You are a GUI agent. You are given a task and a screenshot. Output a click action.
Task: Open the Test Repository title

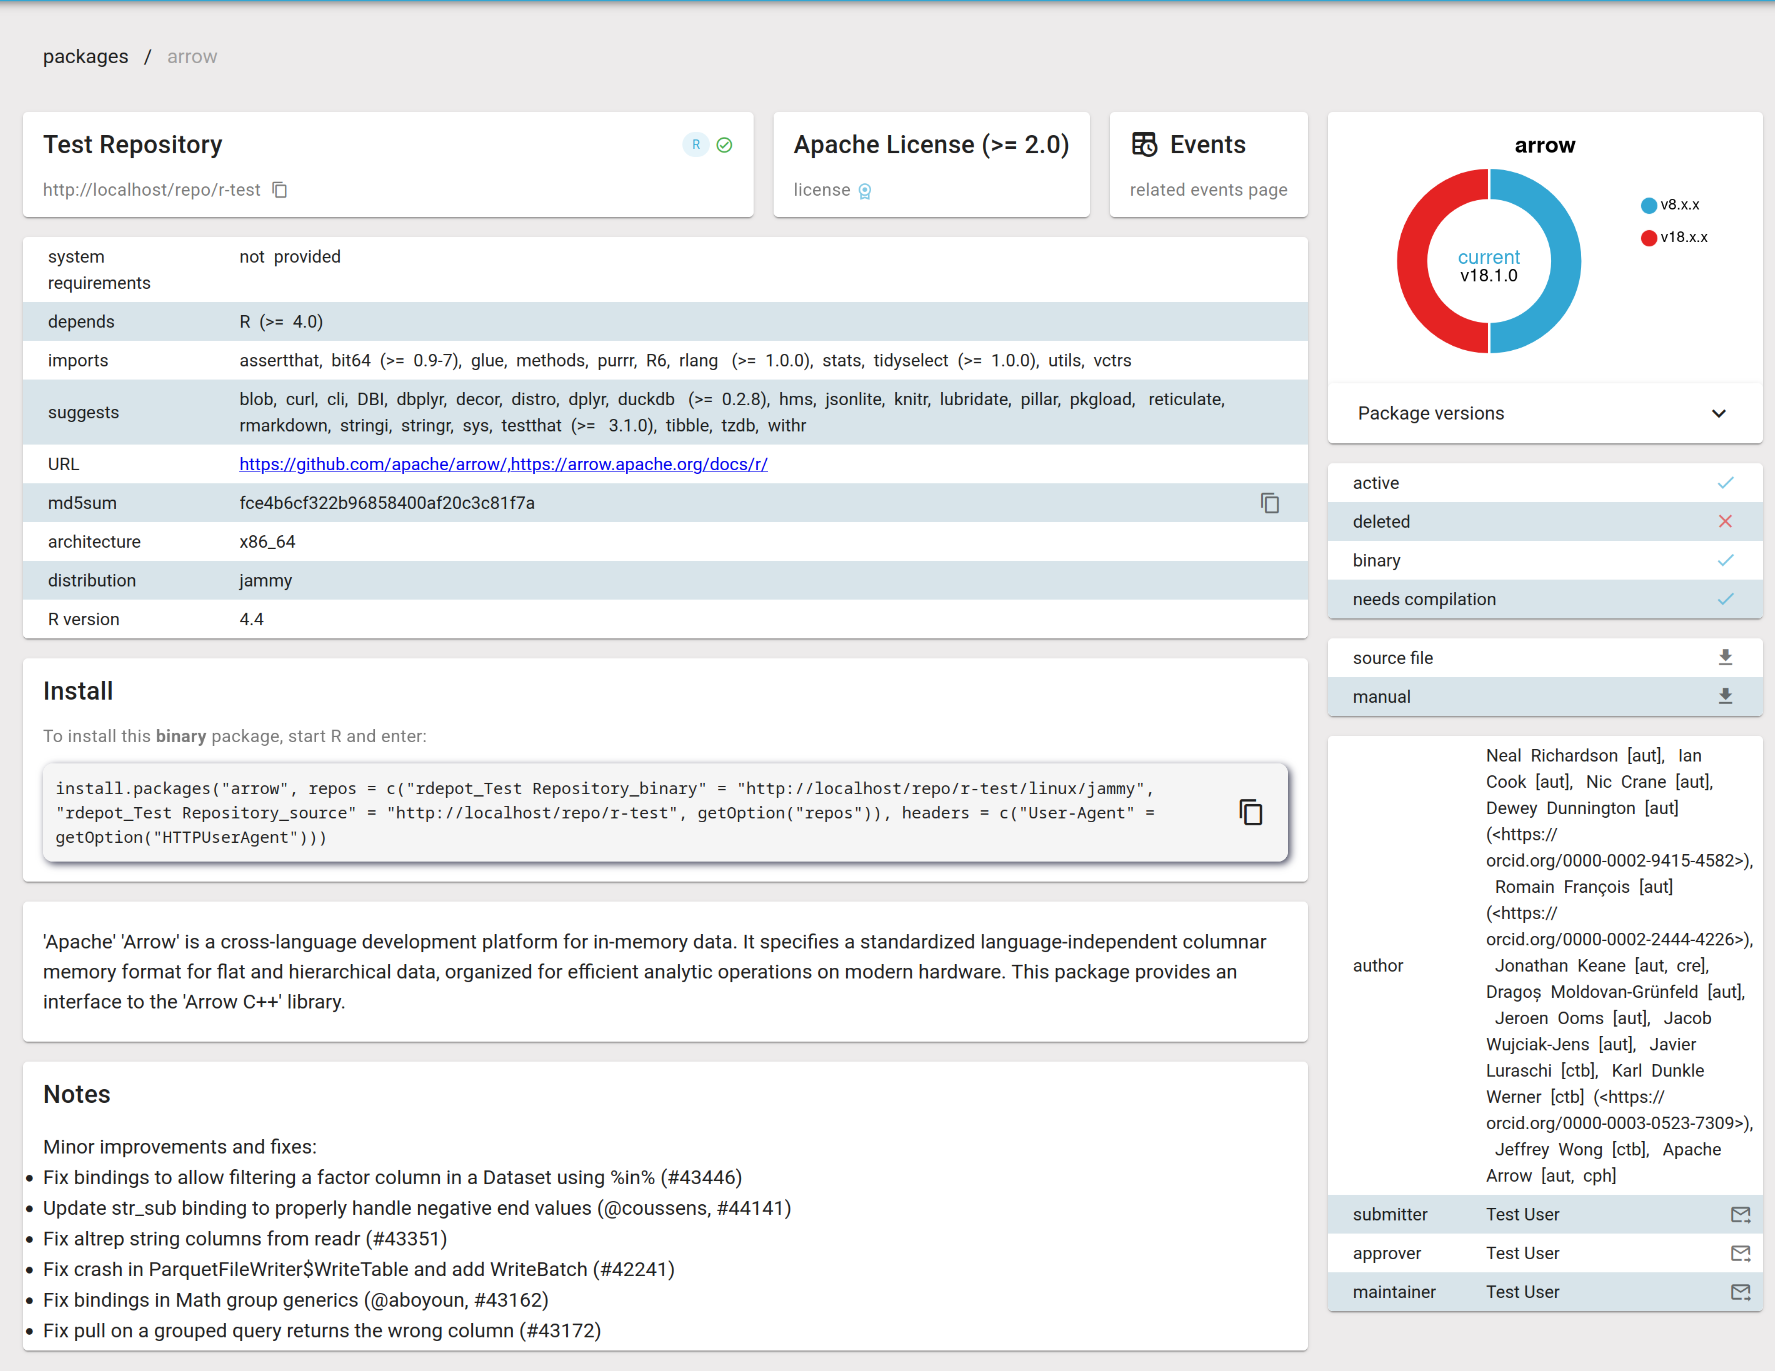pos(132,145)
